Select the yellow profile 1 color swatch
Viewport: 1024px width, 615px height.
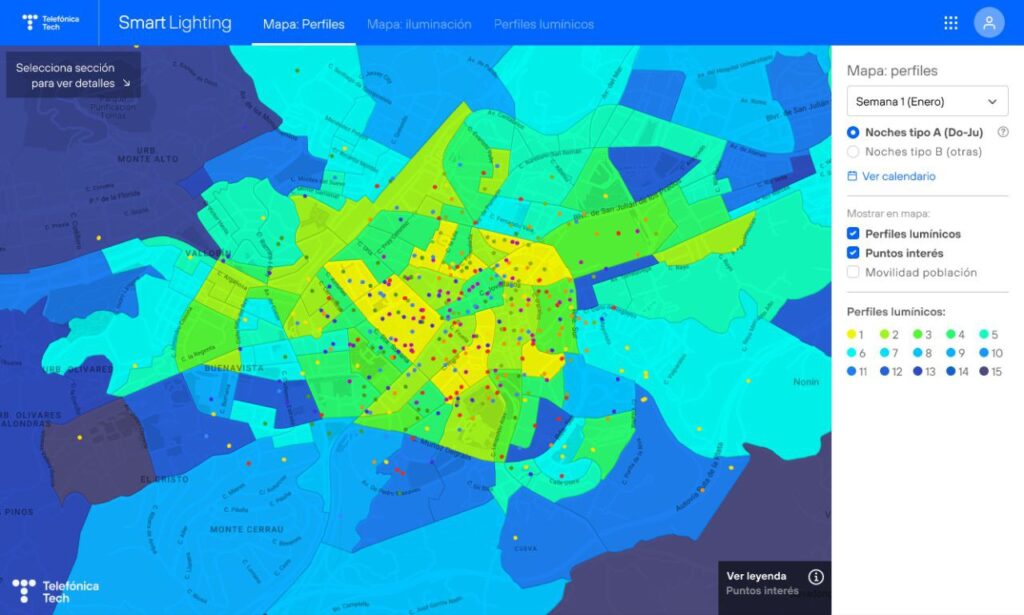(852, 335)
